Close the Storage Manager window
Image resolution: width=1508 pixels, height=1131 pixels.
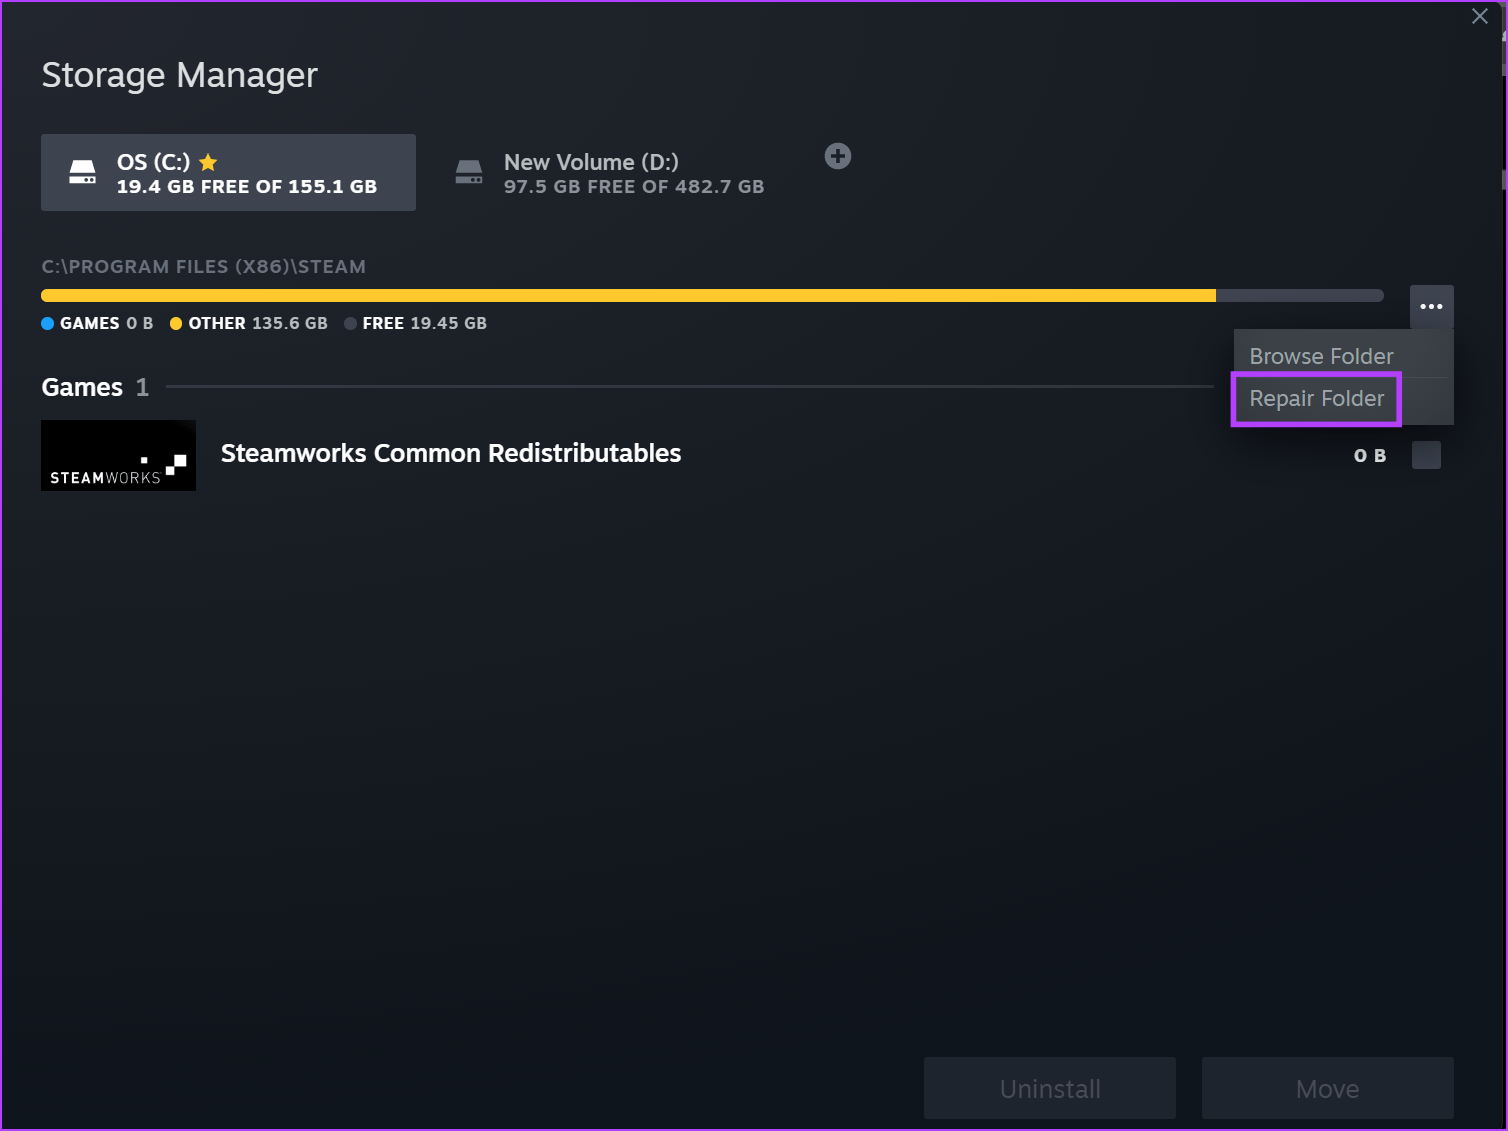1480,16
